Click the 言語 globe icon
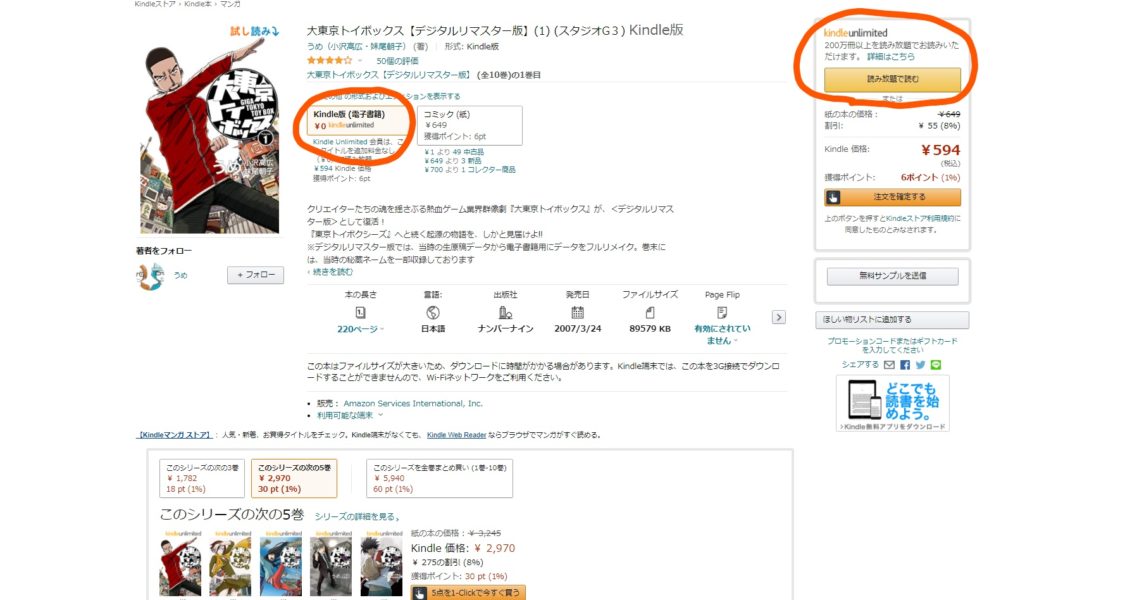This screenshot has height=600, width=1144. (x=433, y=312)
